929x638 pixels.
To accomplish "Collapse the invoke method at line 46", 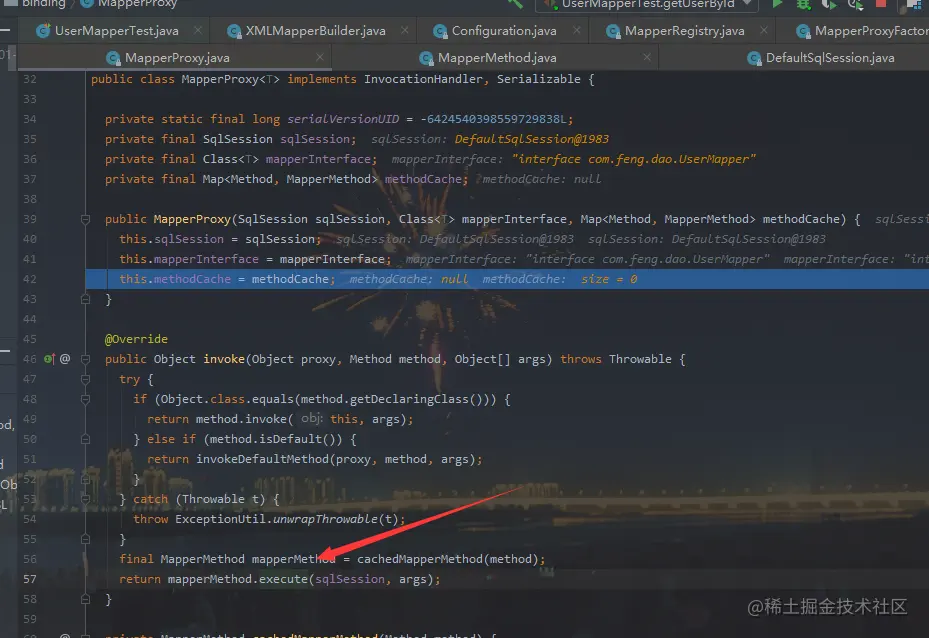I will click(x=85, y=359).
